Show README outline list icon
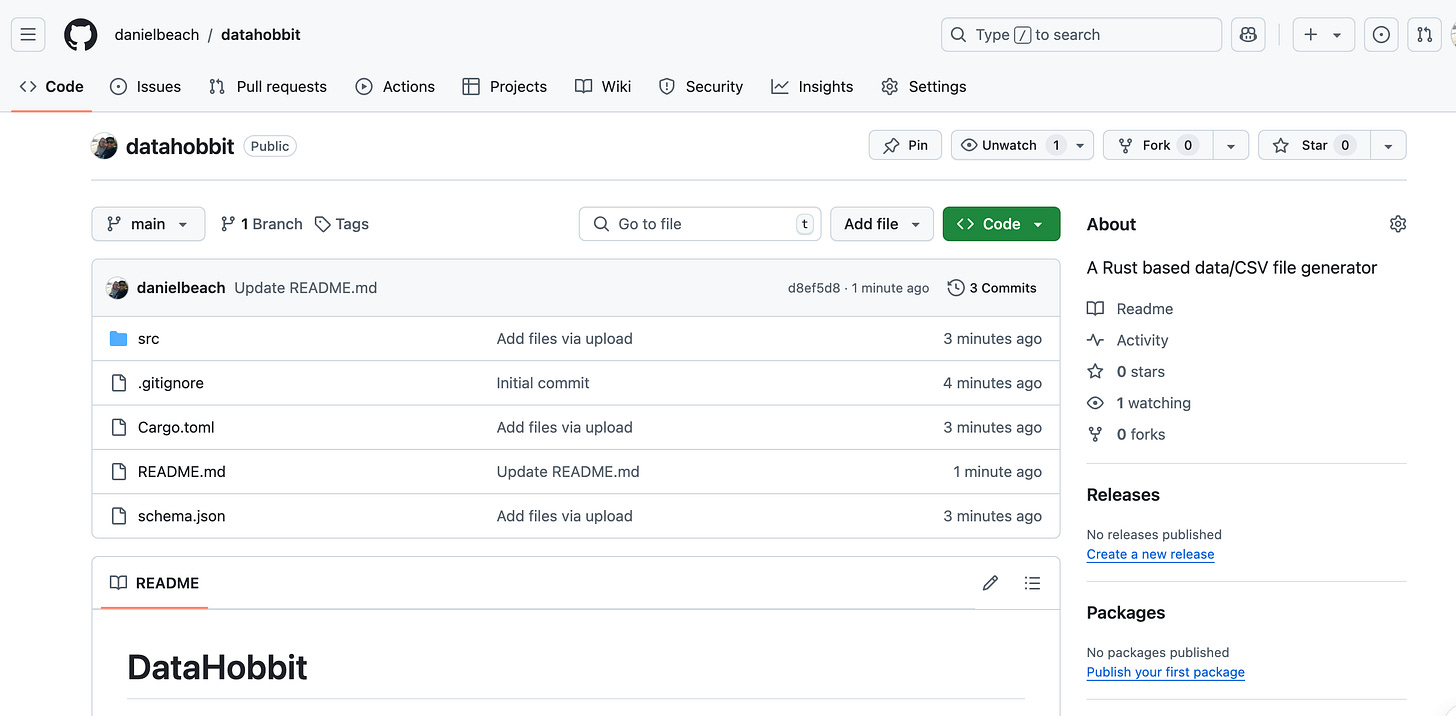 pyautogui.click(x=1033, y=583)
